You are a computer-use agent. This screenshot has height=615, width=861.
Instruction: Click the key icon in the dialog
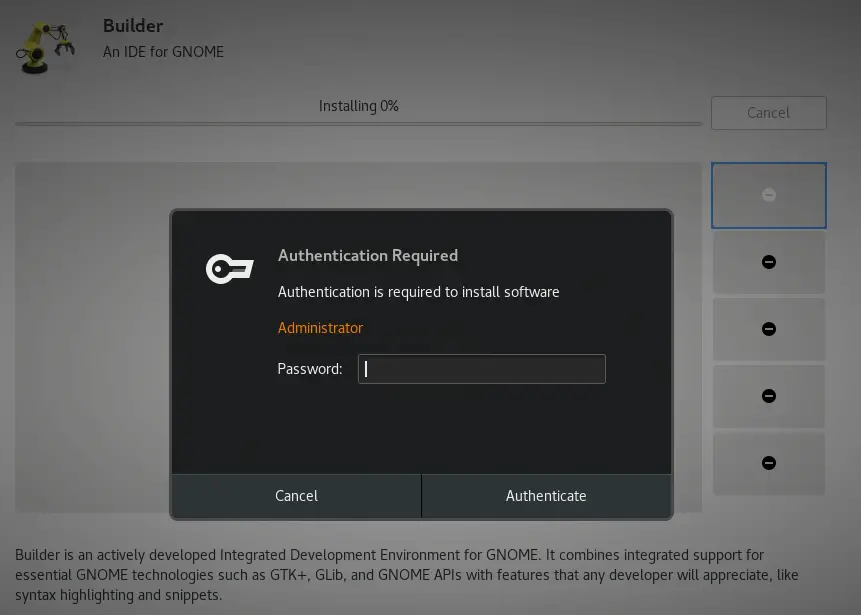coord(230,269)
